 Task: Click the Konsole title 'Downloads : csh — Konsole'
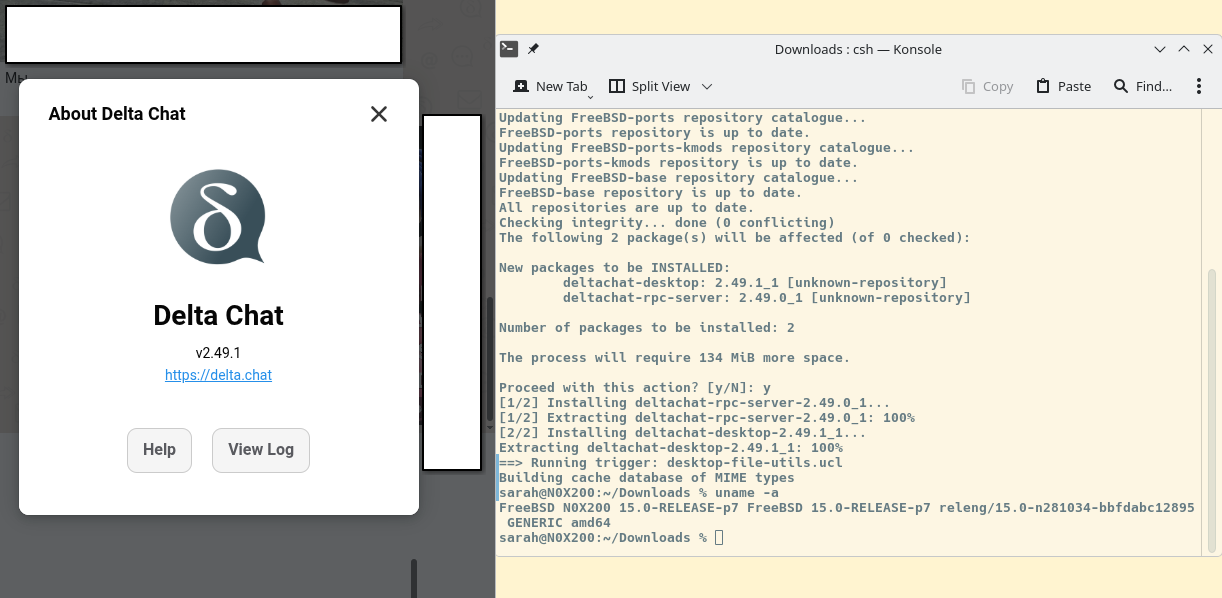[858, 49]
